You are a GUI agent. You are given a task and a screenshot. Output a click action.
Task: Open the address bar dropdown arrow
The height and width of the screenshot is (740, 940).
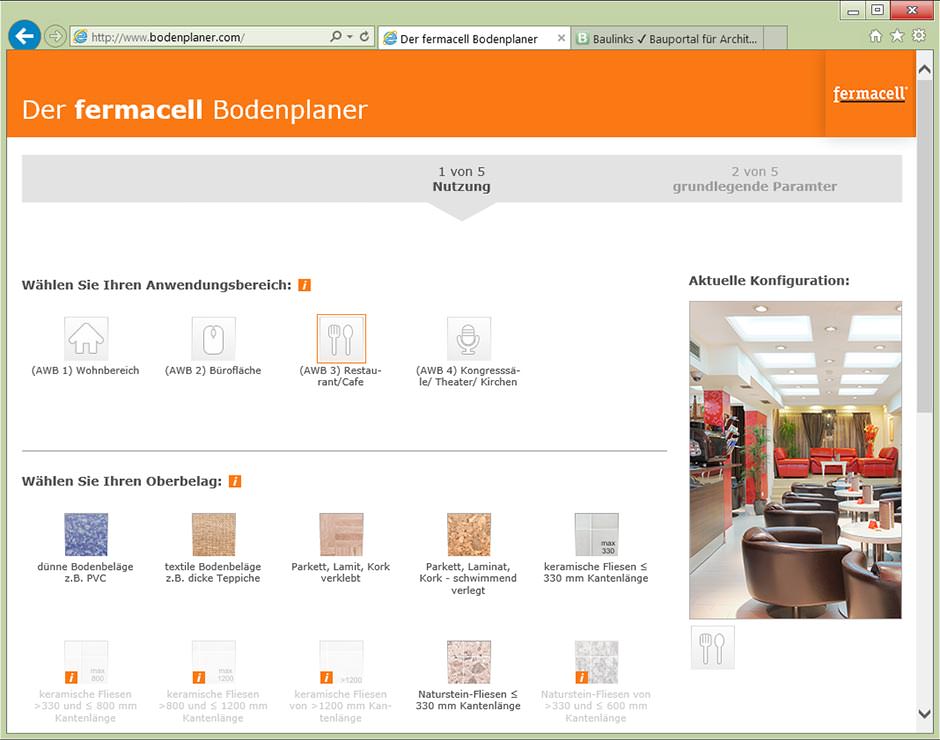coord(350,37)
